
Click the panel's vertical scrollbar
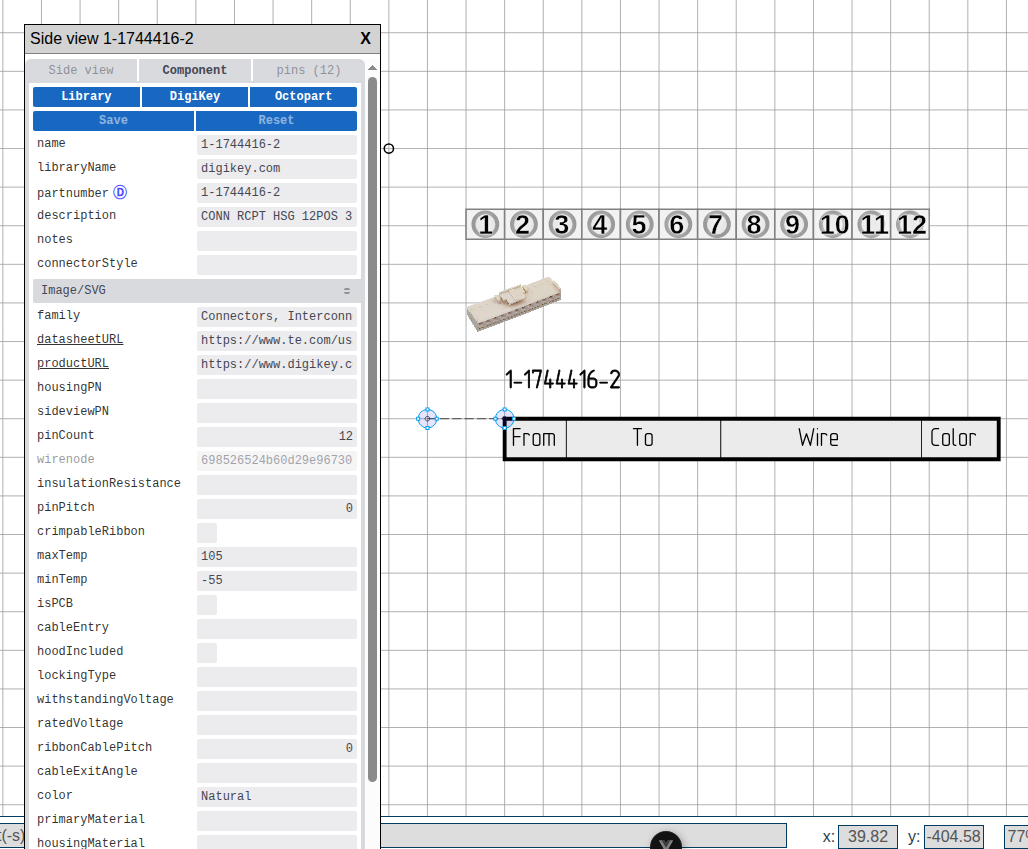tap(372, 400)
